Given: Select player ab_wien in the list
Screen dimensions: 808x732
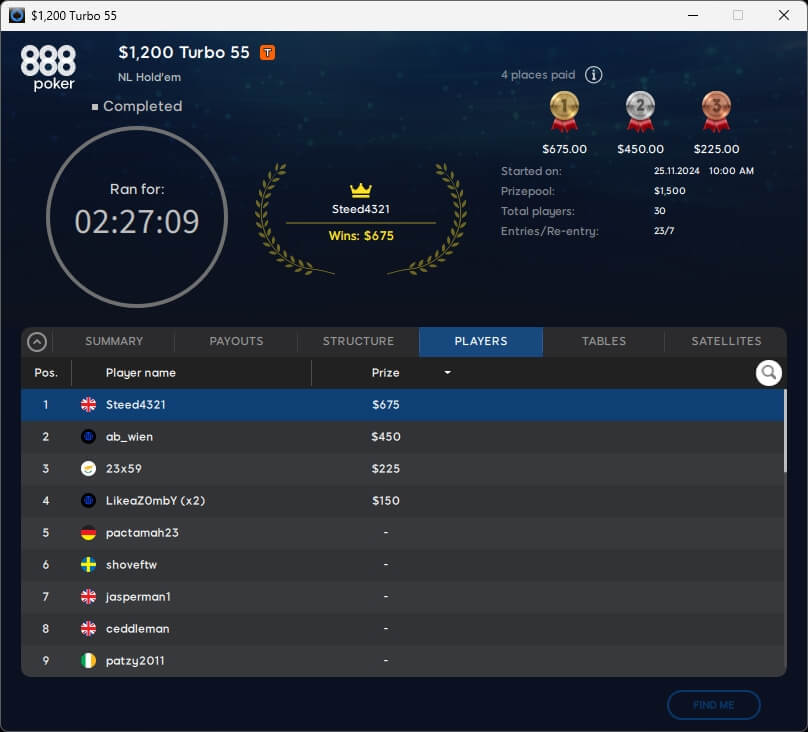Looking at the screenshot, I should 402,437.
